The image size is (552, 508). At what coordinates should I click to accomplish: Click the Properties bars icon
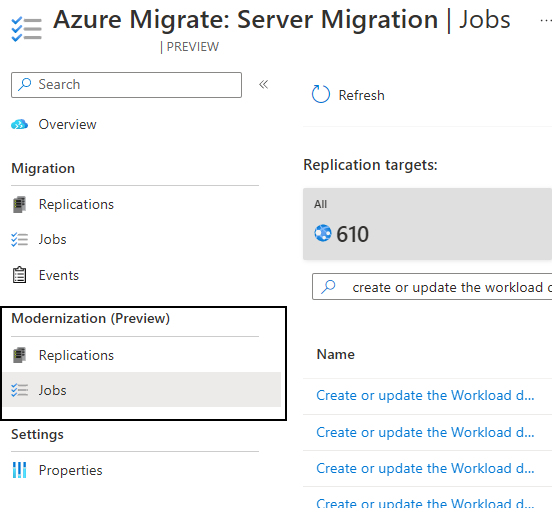click(x=19, y=470)
